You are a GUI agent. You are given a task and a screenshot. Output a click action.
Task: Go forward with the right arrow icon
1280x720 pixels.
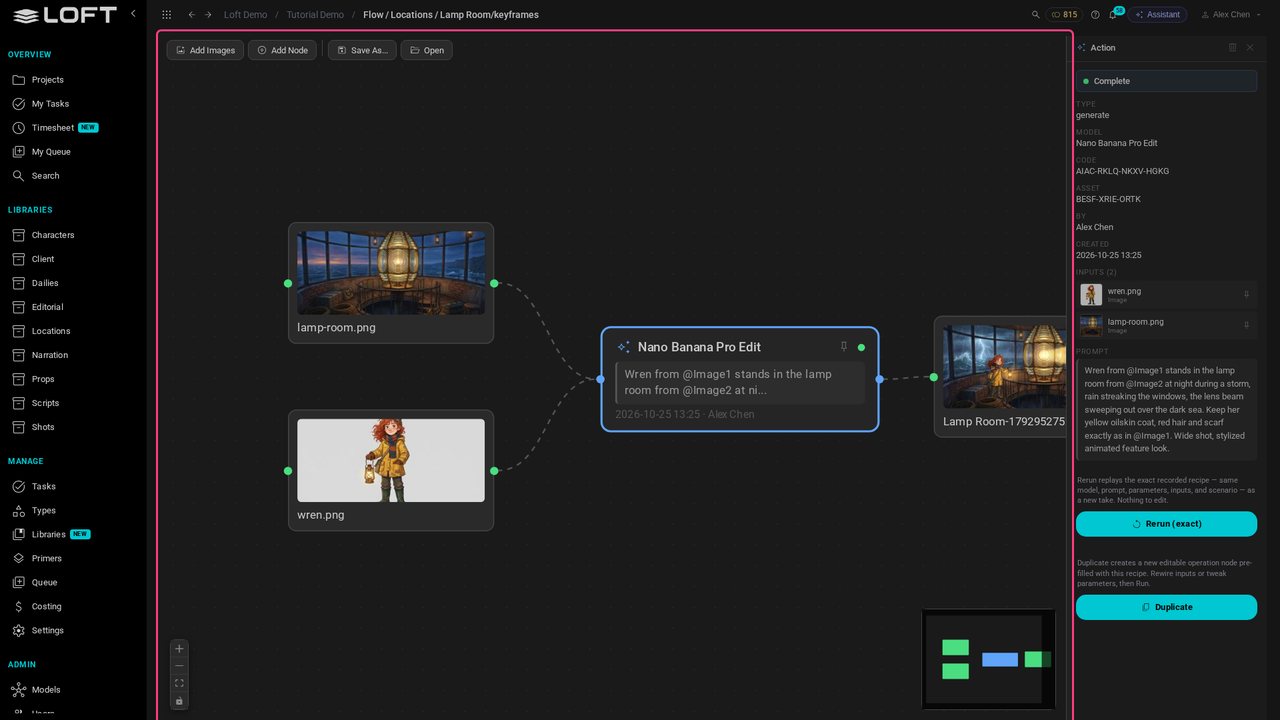208,15
